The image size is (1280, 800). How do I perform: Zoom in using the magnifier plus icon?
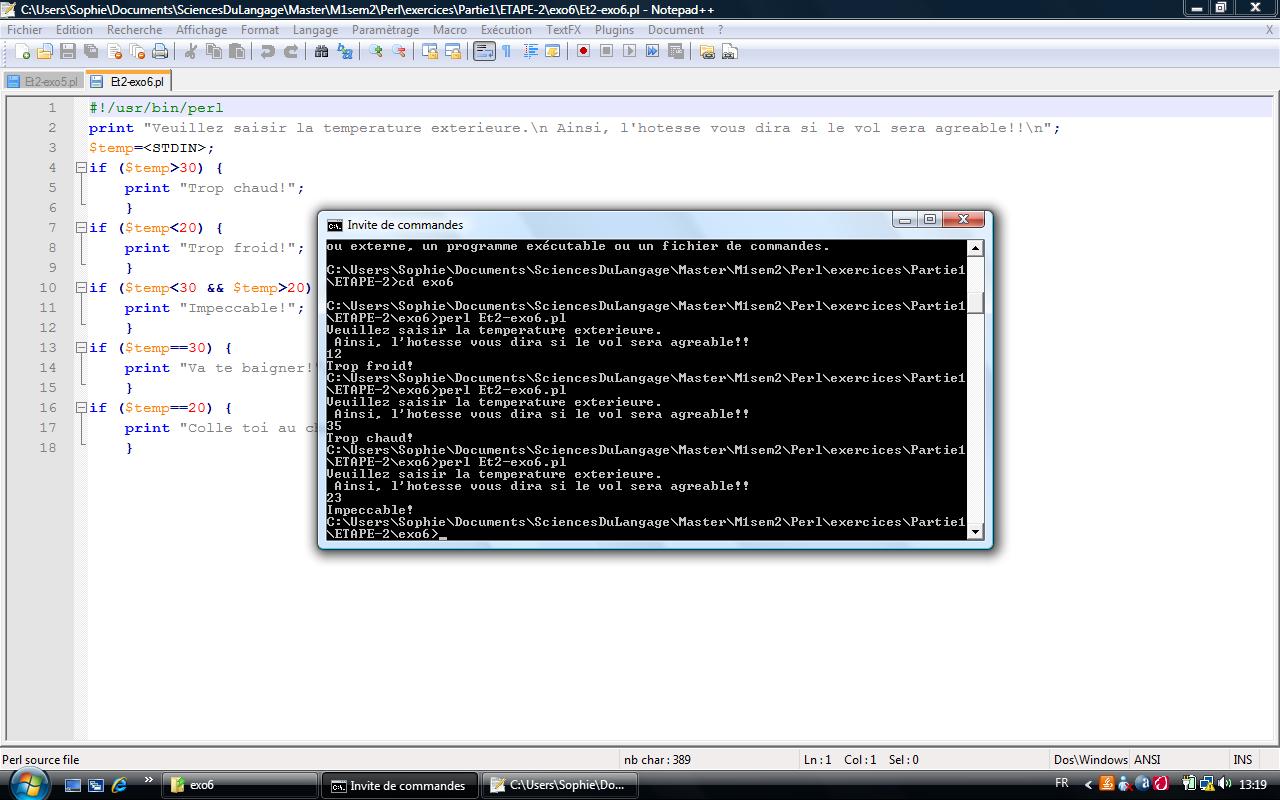click(x=376, y=52)
